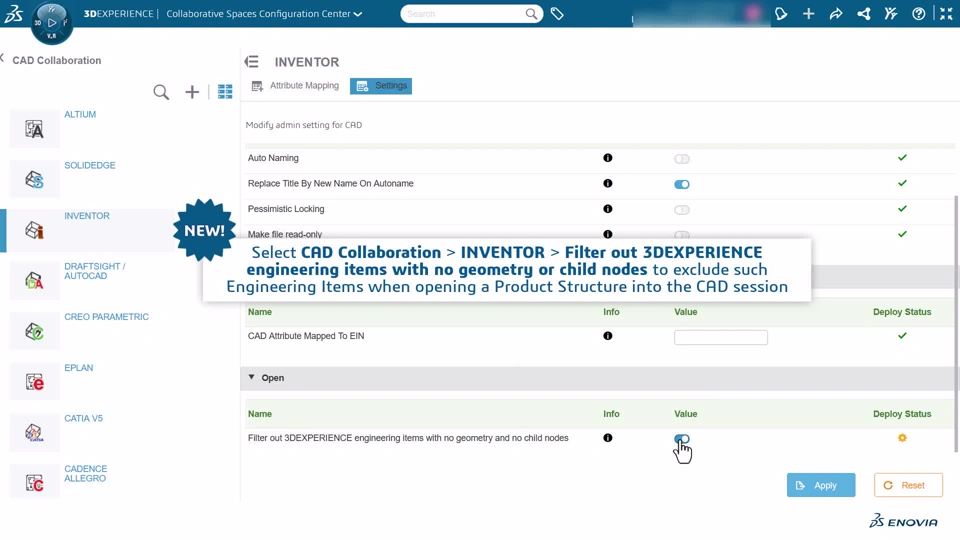Open the tag icon next to search

point(557,13)
